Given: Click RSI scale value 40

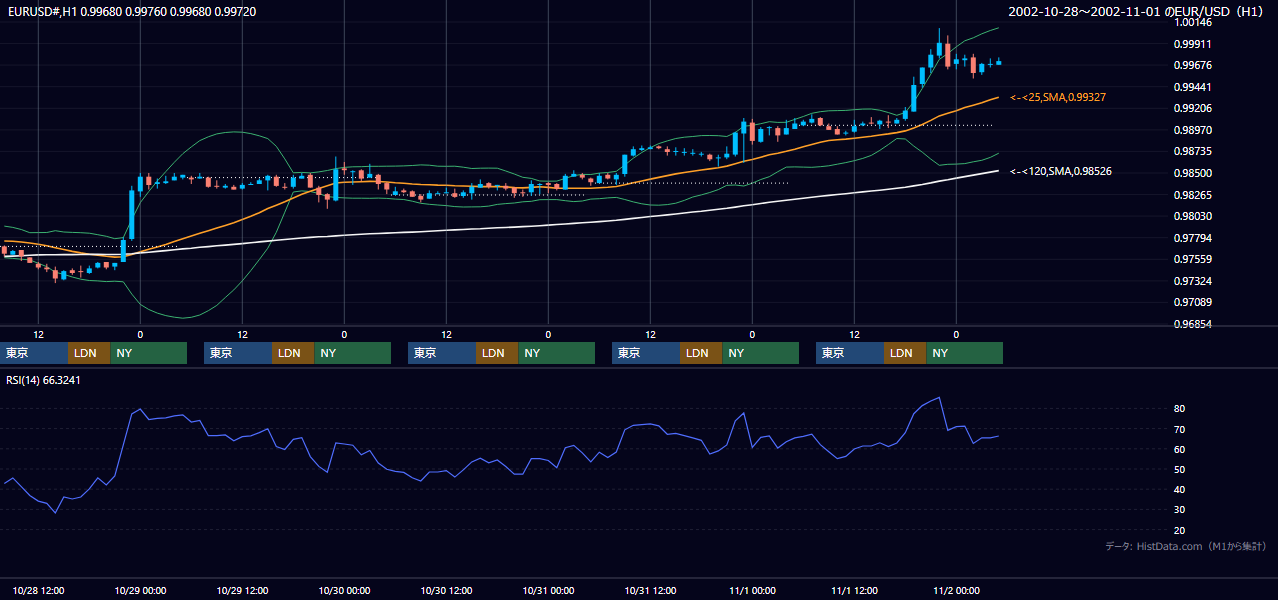Looking at the screenshot, I should coord(1180,489).
